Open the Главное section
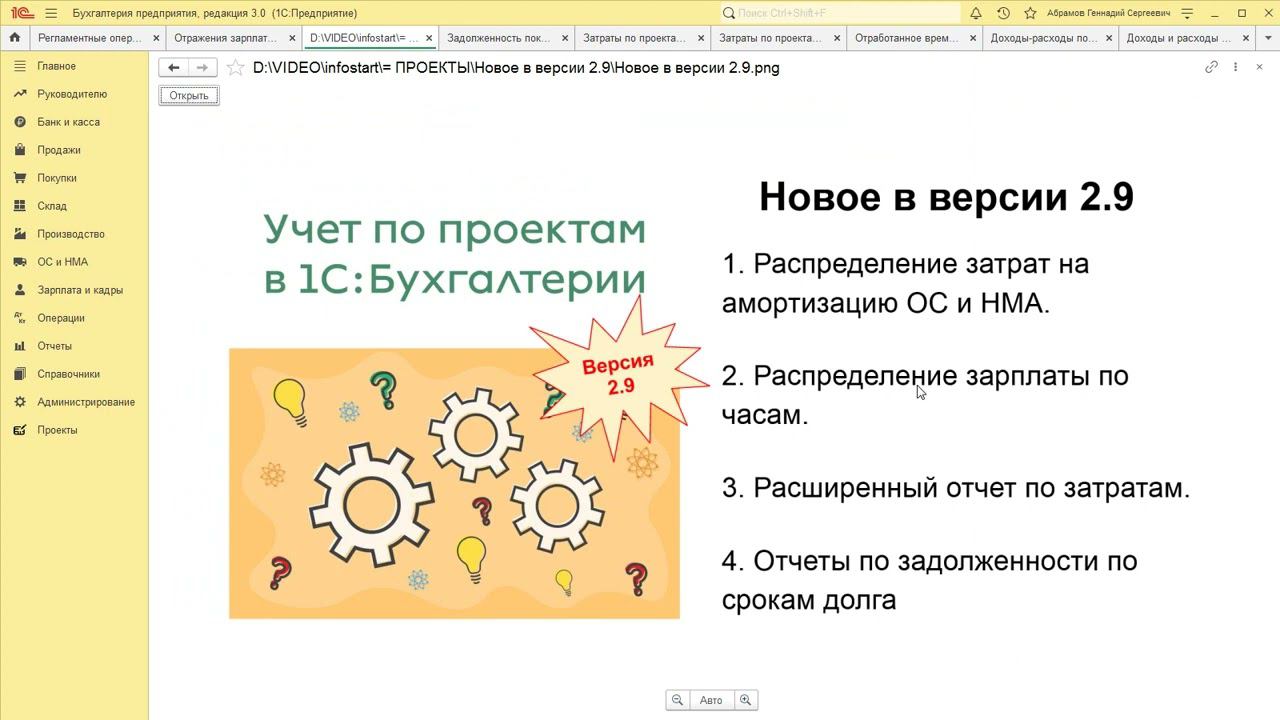 coord(74,66)
